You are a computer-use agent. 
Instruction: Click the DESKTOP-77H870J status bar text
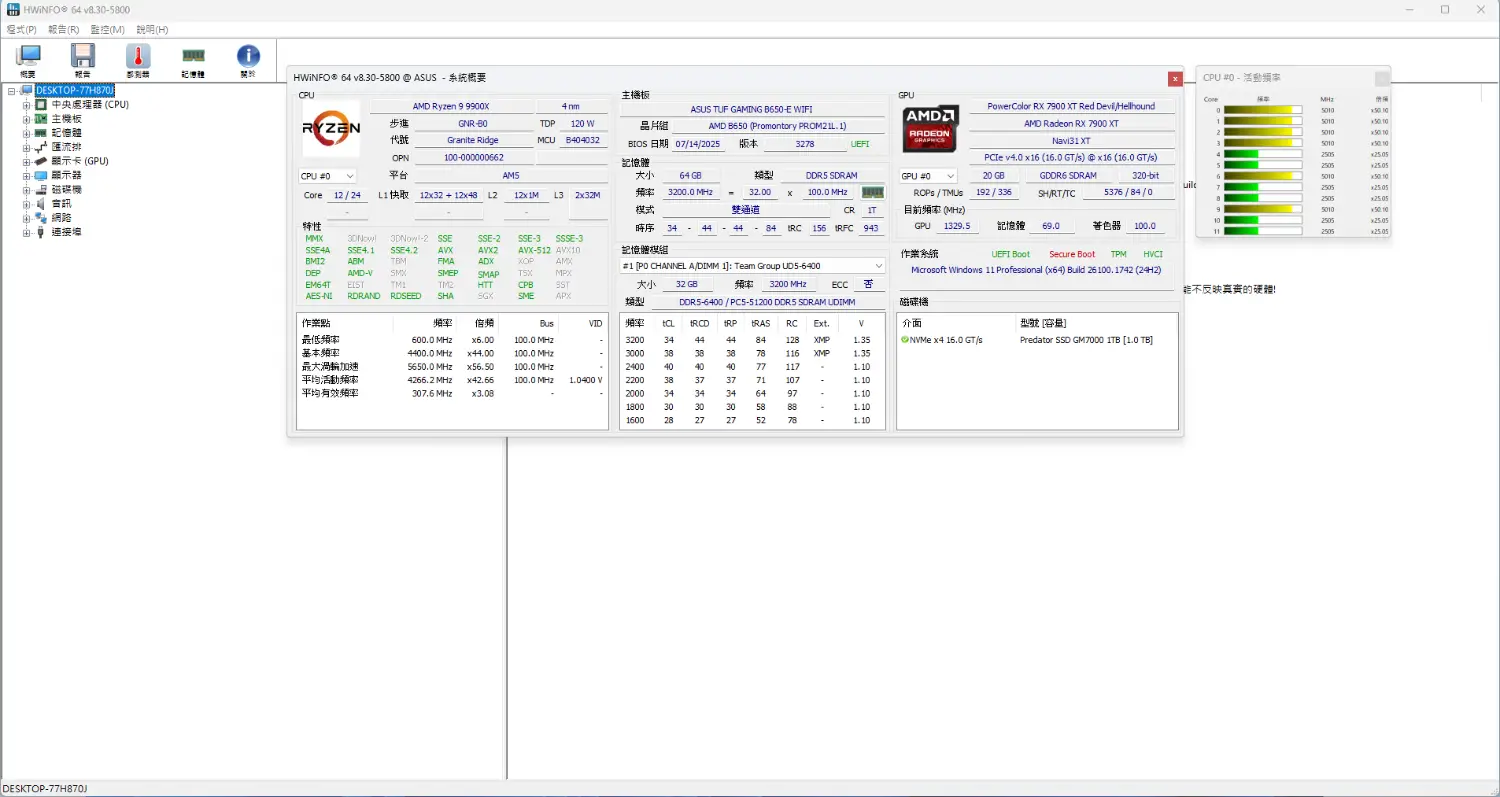tap(45, 789)
